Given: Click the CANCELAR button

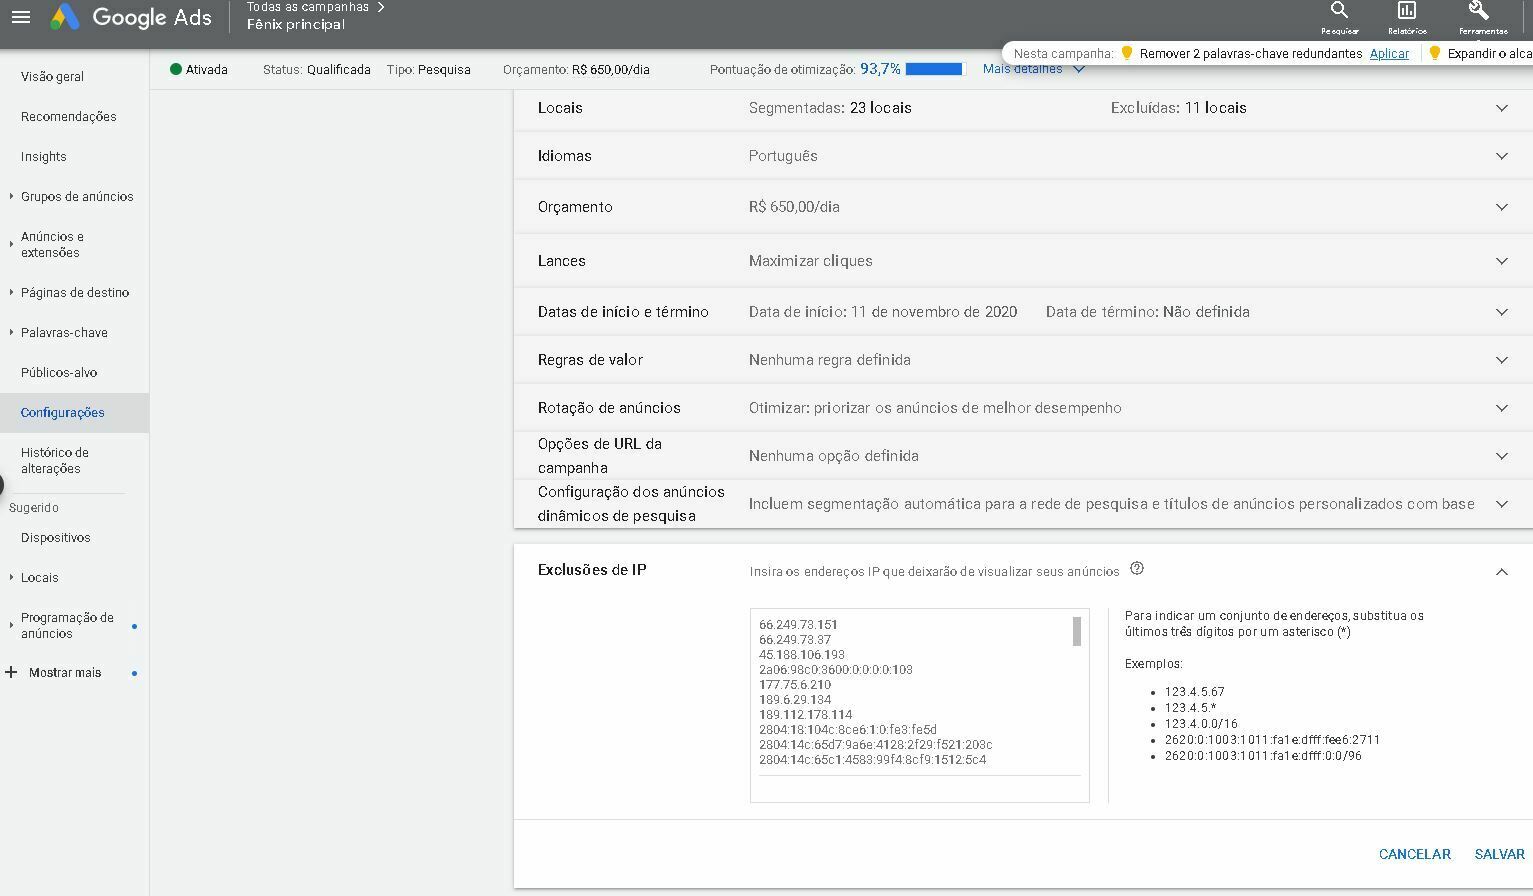Looking at the screenshot, I should 1414,854.
